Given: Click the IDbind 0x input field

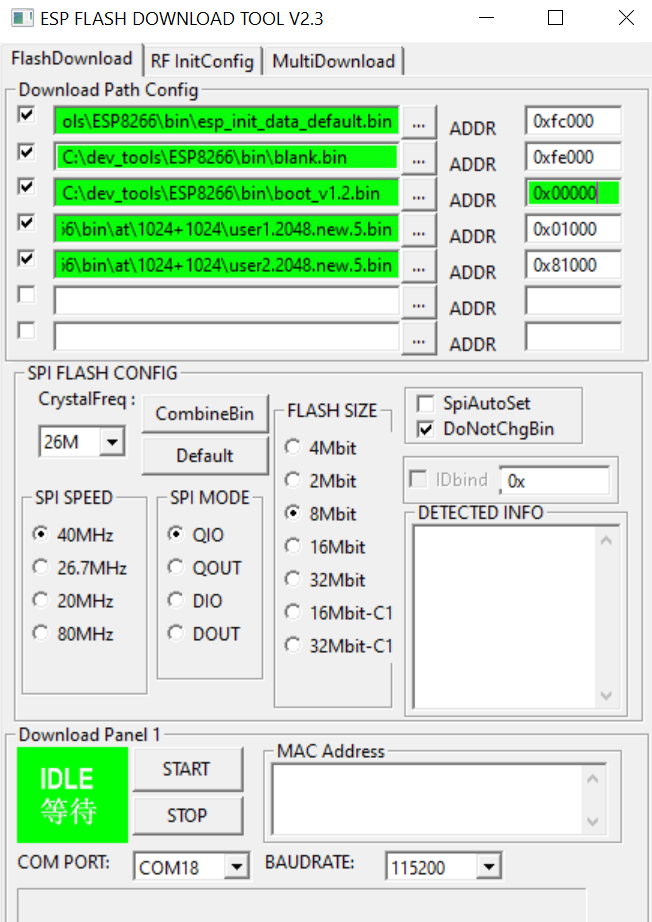Looking at the screenshot, I should (x=554, y=480).
